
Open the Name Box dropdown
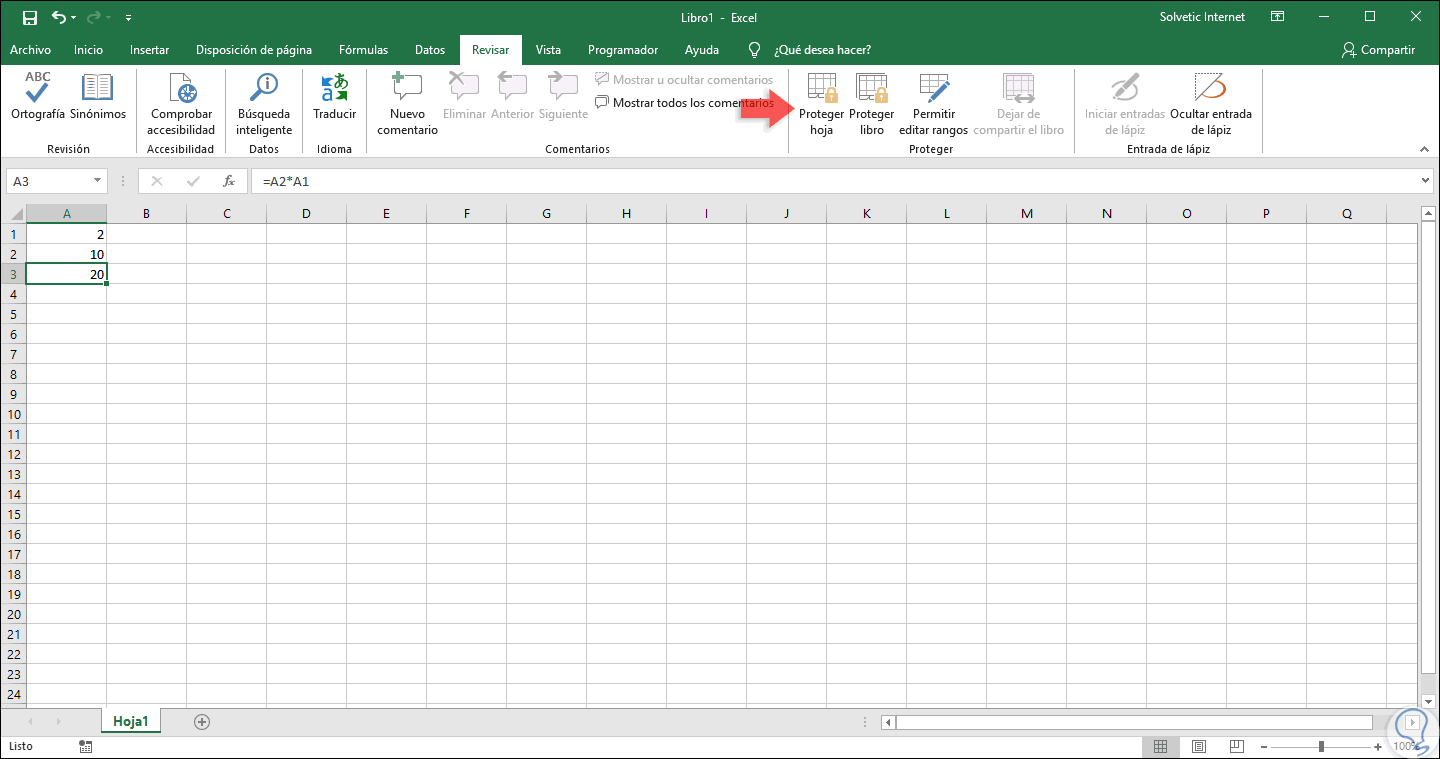[x=96, y=180]
